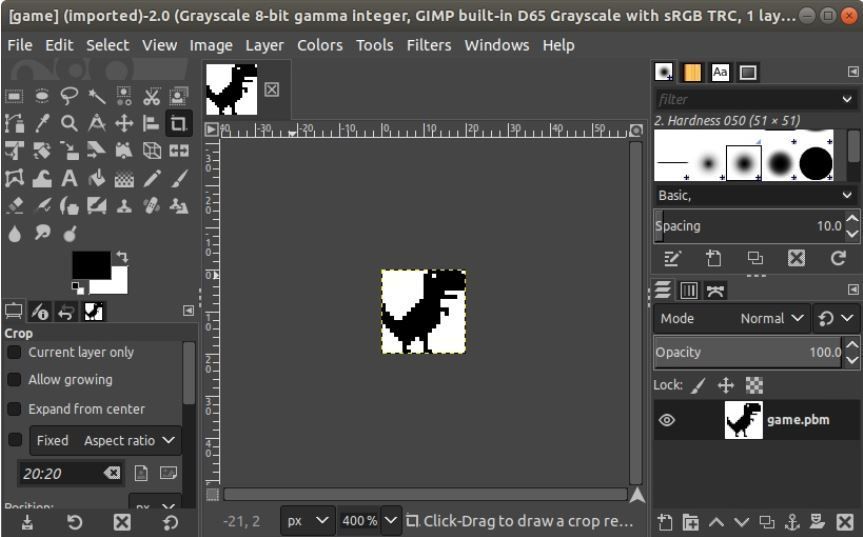Pick the Pencil tool

(151, 178)
